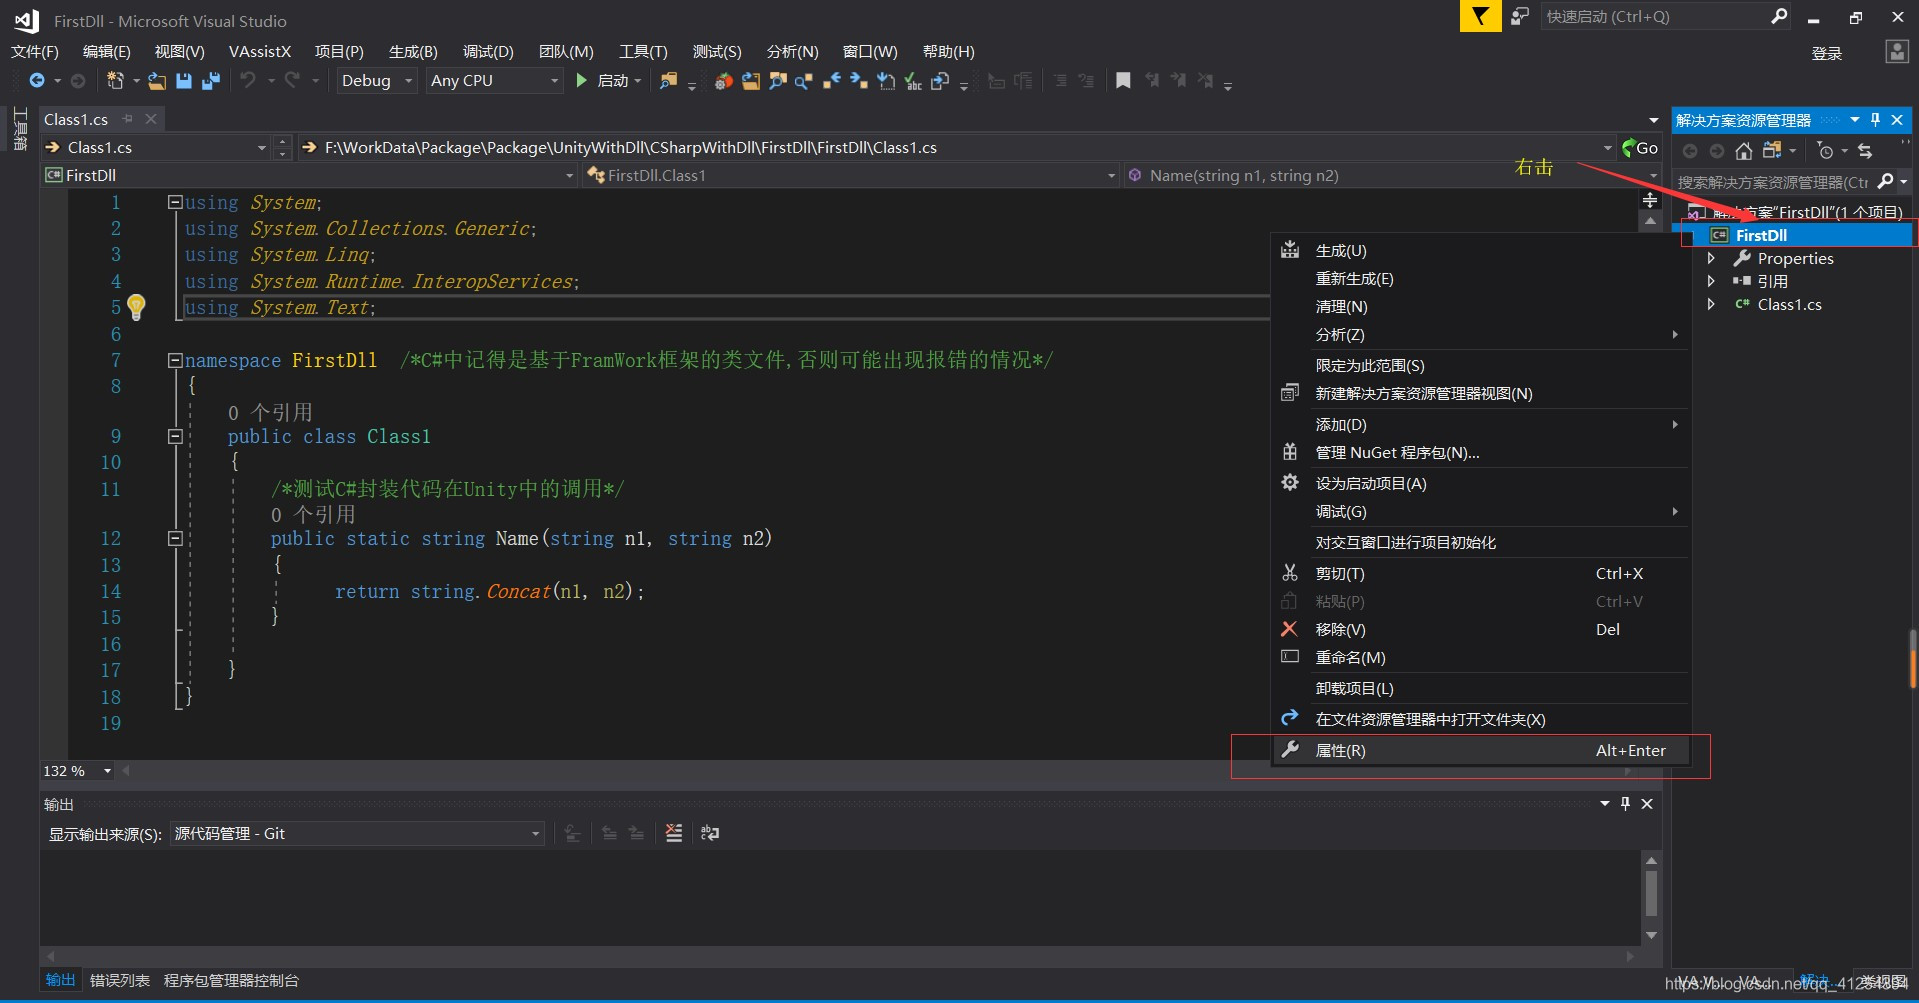Click the Navigate Backward arrow in toolbar
Screen dimensions: 1919x1003
click(x=37, y=80)
